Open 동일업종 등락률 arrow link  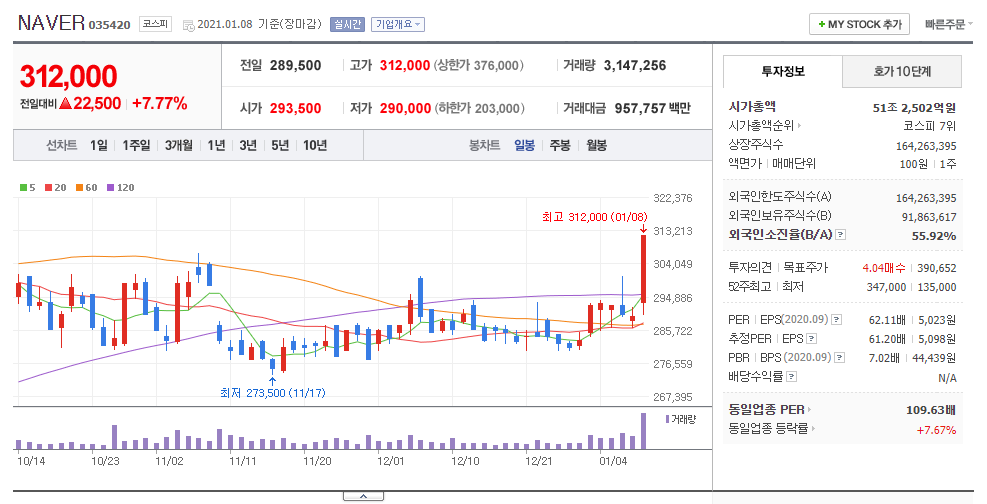813,429
